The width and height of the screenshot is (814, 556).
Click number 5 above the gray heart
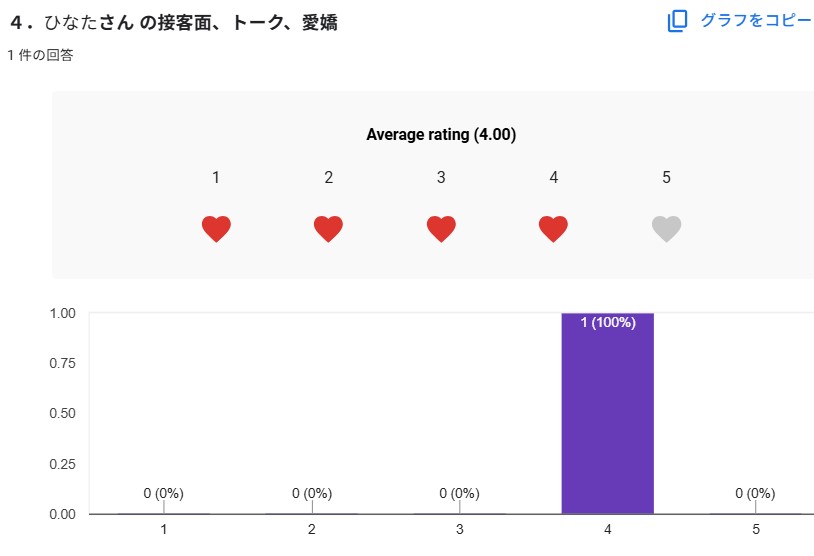click(x=666, y=178)
